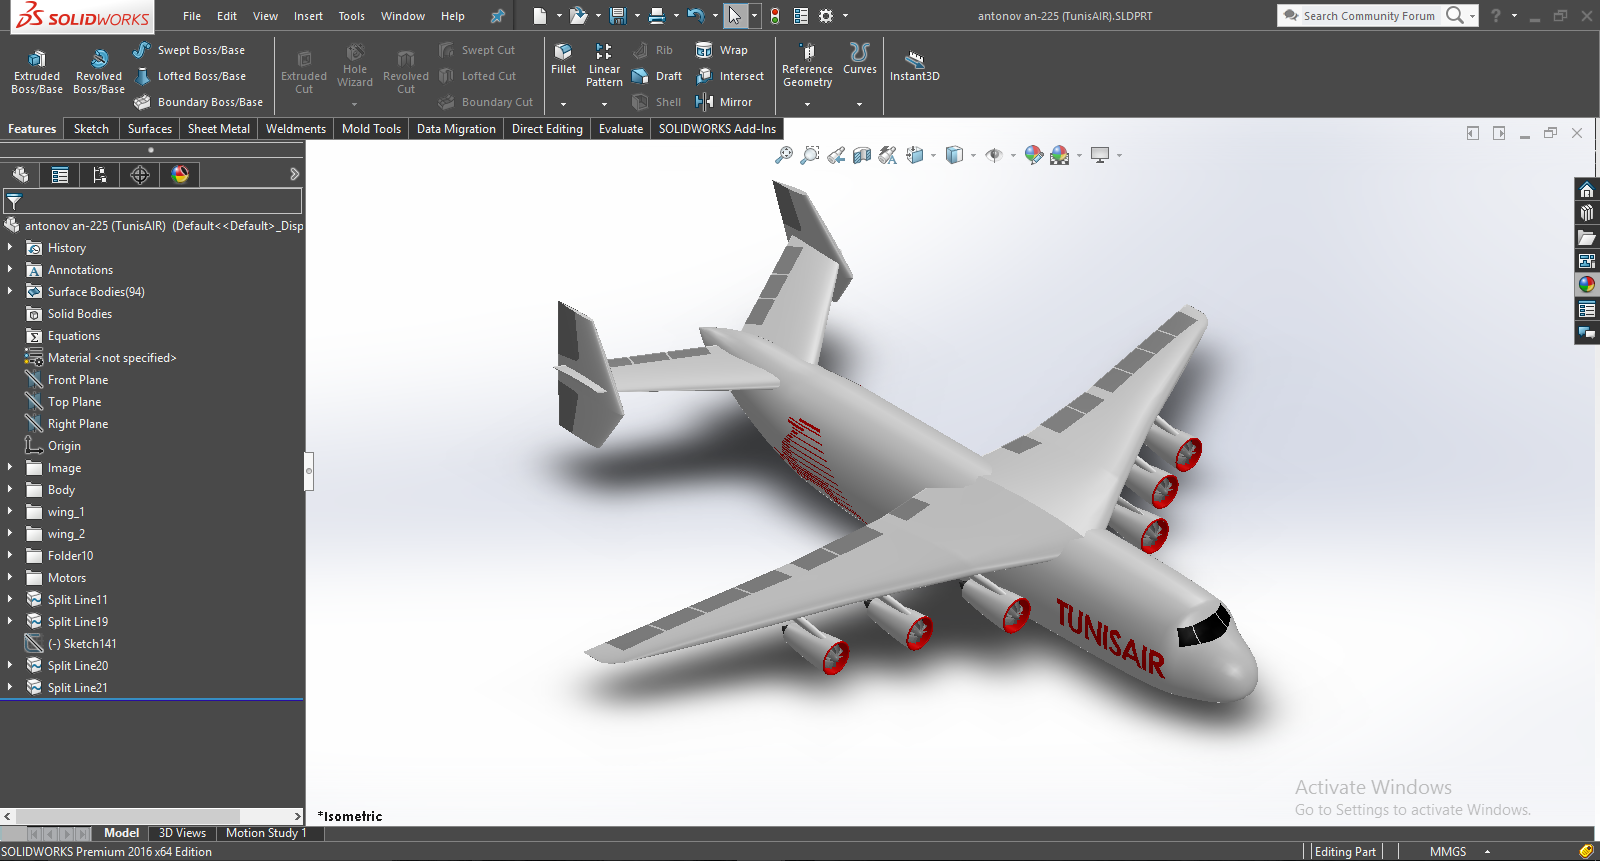Open Display Style icon
Viewport: 1600px width, 861px height.
point(954,155)
